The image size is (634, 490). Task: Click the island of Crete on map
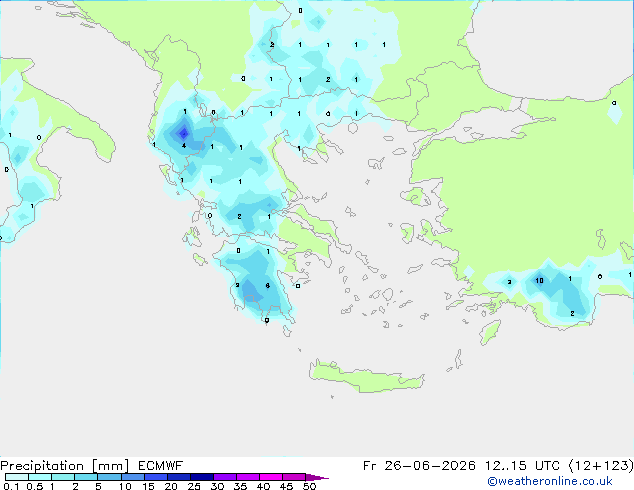[366, 377]
